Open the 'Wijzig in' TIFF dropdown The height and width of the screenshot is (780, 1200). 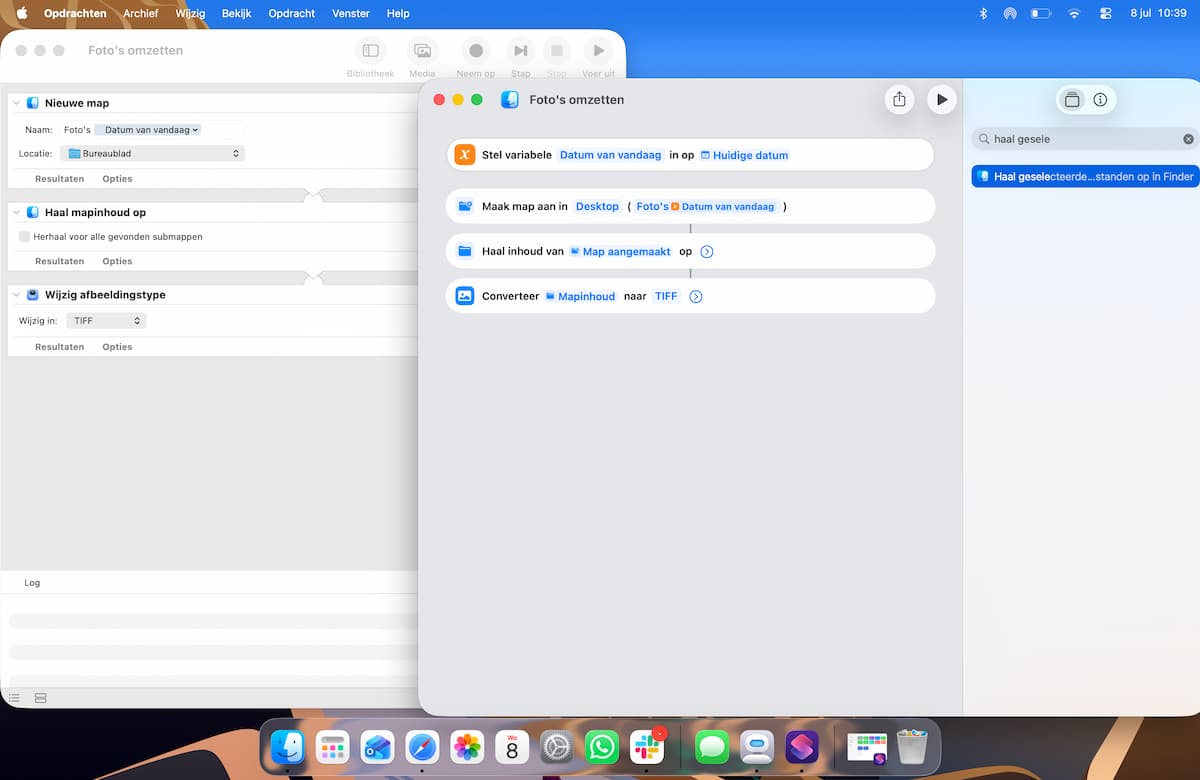pyautogui.click(x=106, y=321)
